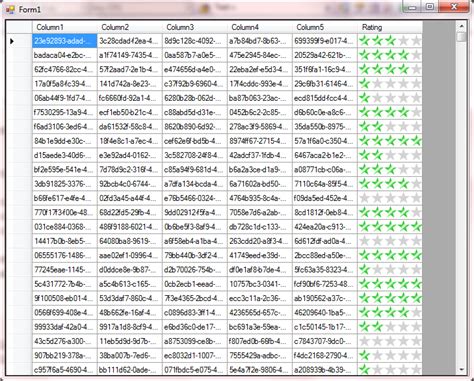The image size is (474, 381).
Task: Click the rating stars in the 06ab44f9 row
Action: tap(390, 98)
